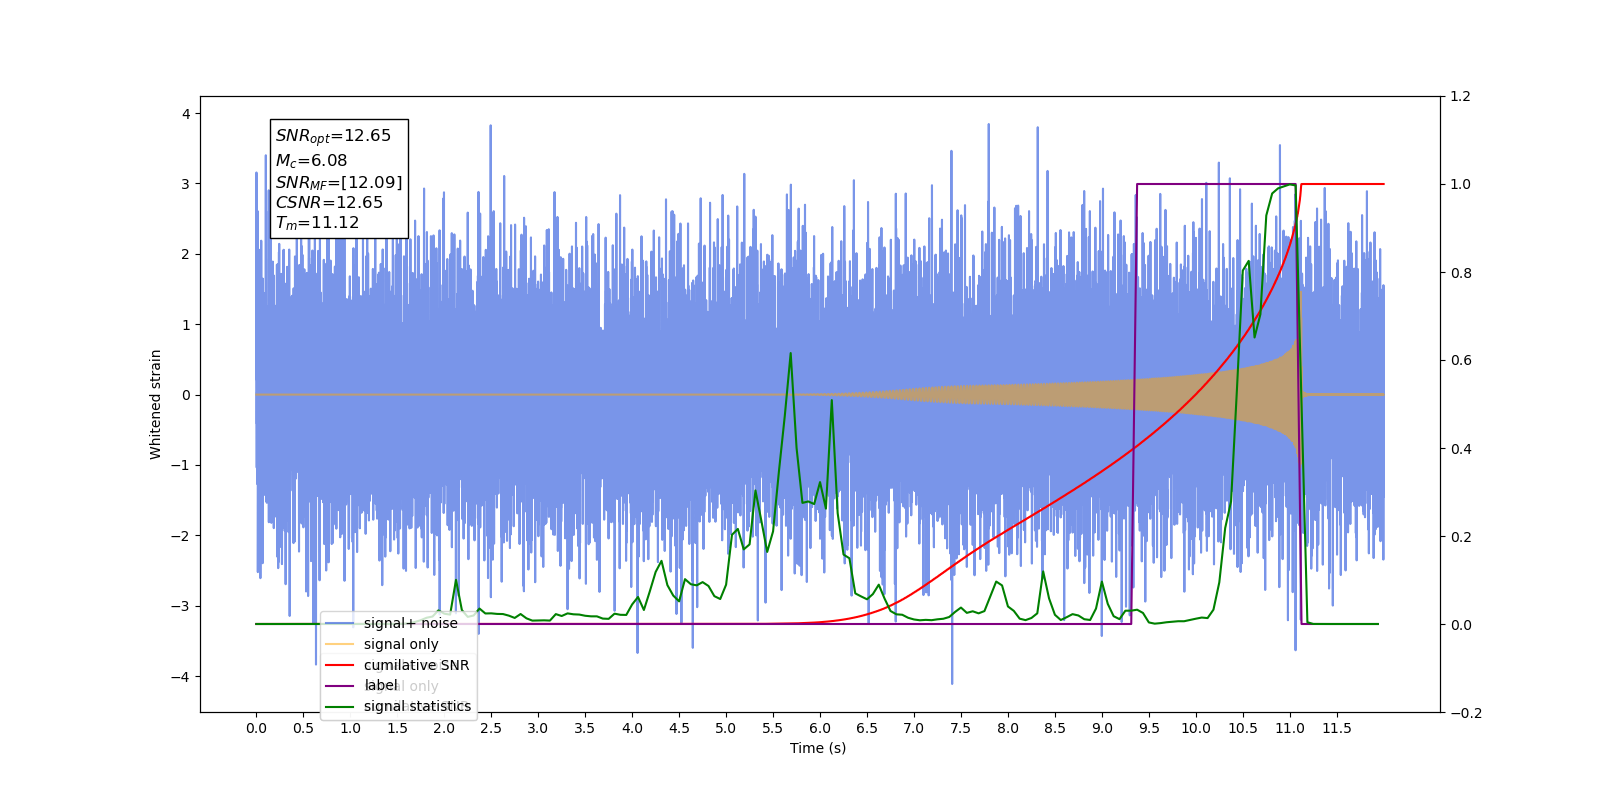Screen dimensions: 1600x800
Task: Click the orange signal chirp near 10.5 s
Action: click(x=1243, y=395)
